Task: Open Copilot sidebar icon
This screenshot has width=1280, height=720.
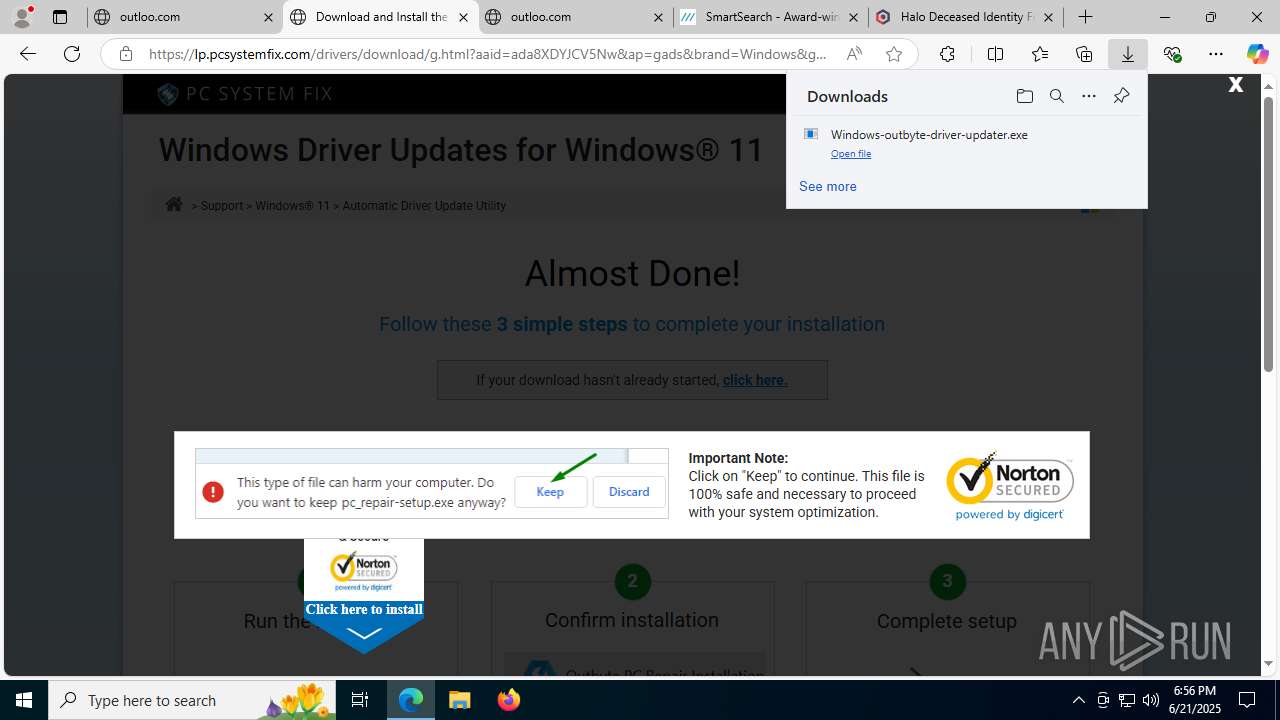Action: click(x=1257, y=54)
